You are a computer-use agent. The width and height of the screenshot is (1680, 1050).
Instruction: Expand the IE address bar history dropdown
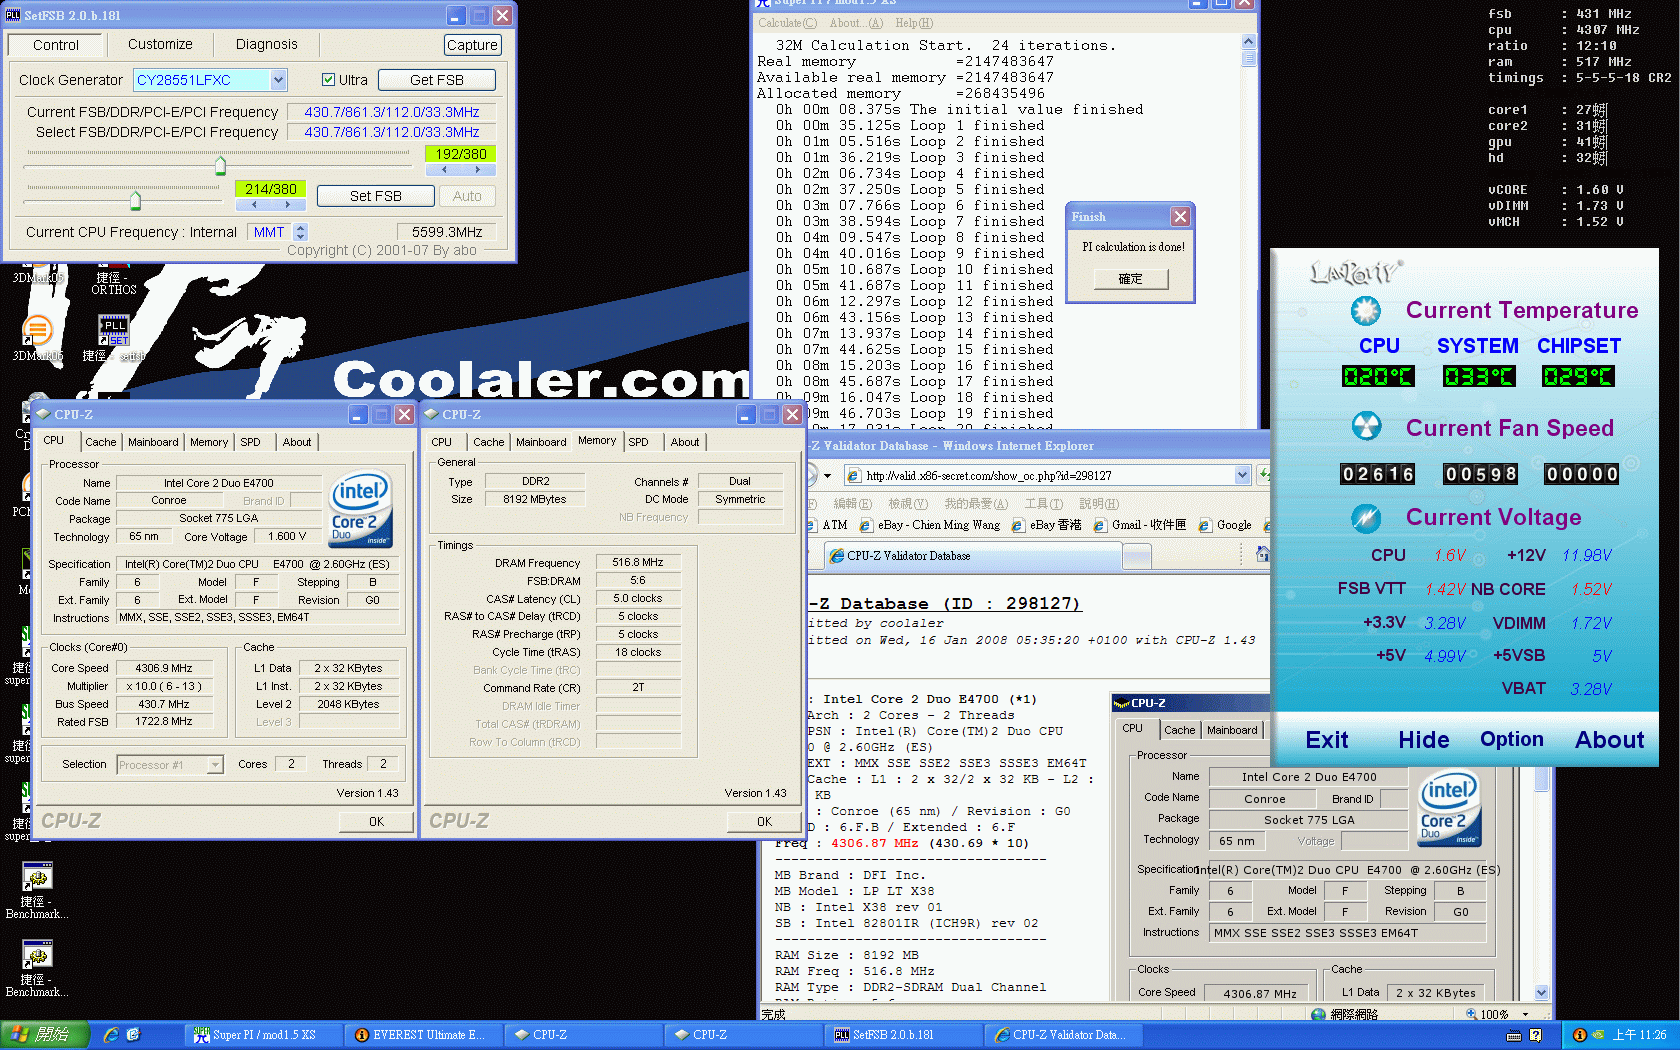coord(1242,475)
